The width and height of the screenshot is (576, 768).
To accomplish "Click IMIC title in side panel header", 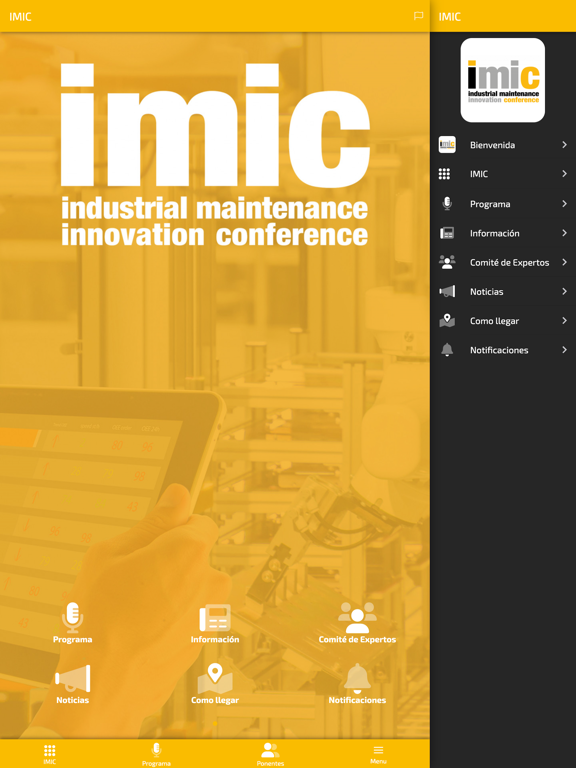I will (x=450, y=17).
